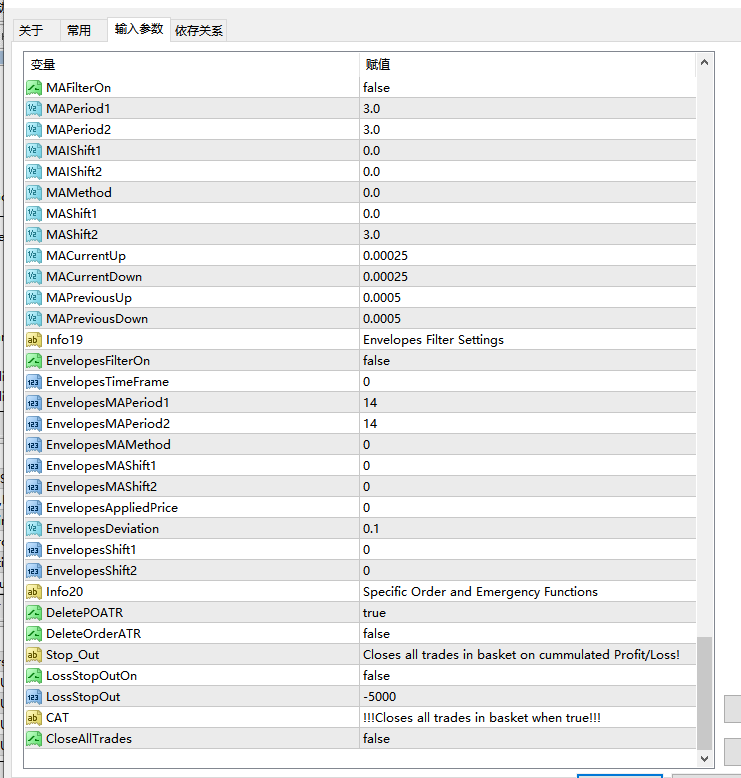Click the icon beside MAShift2

(34, 235)
